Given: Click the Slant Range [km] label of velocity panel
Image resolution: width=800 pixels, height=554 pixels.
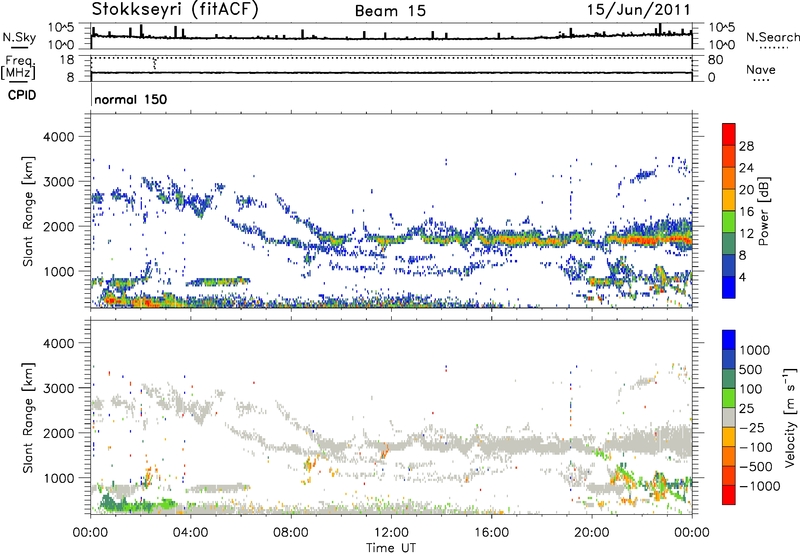Looking at the screenshot, I should [x=28, y=418].
